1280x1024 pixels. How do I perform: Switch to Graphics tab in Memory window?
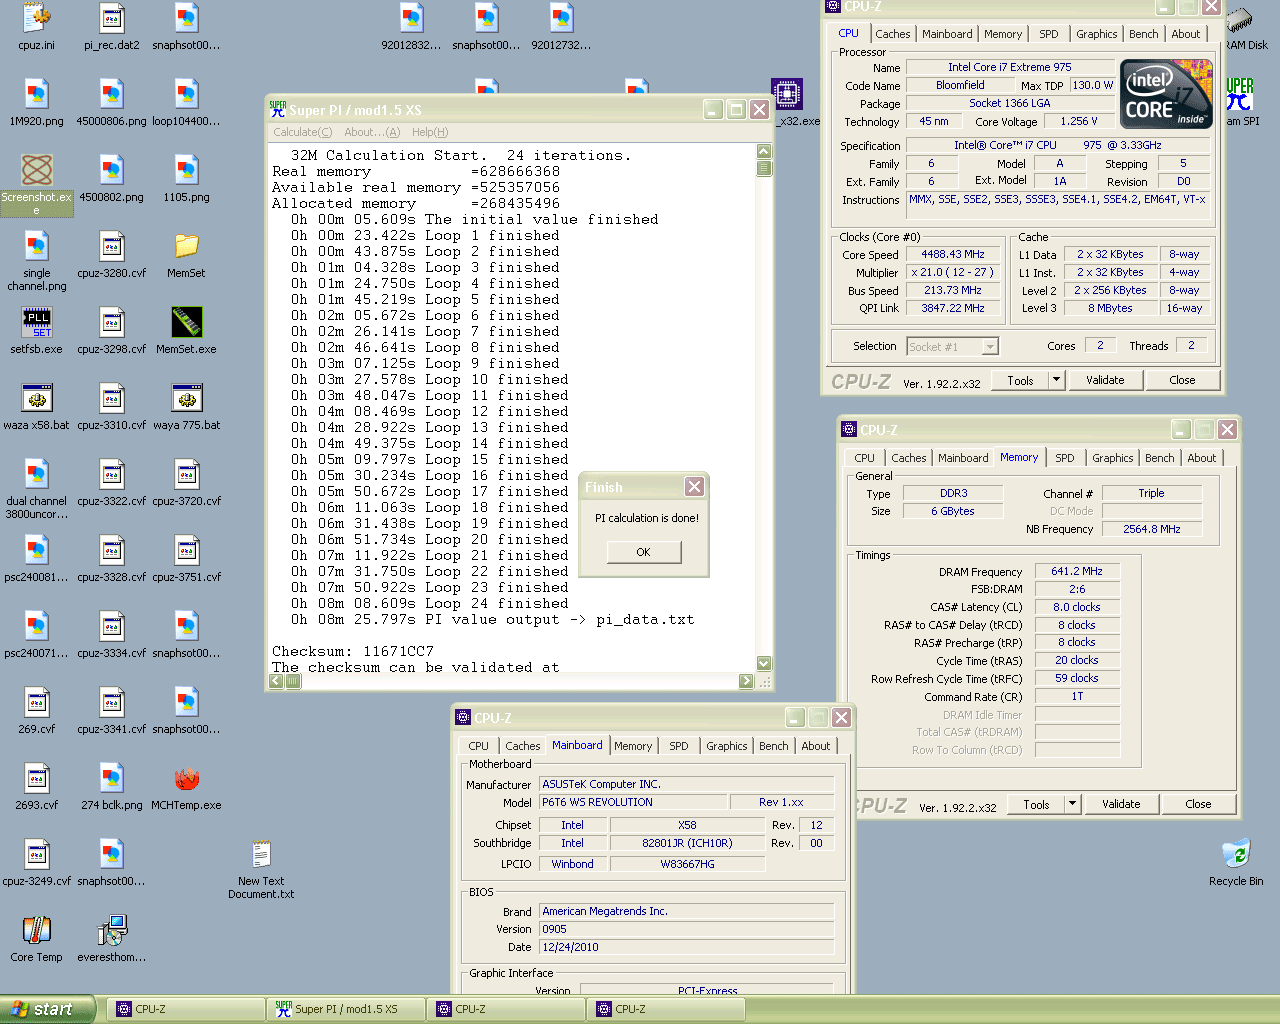(x=1112, y=458)
